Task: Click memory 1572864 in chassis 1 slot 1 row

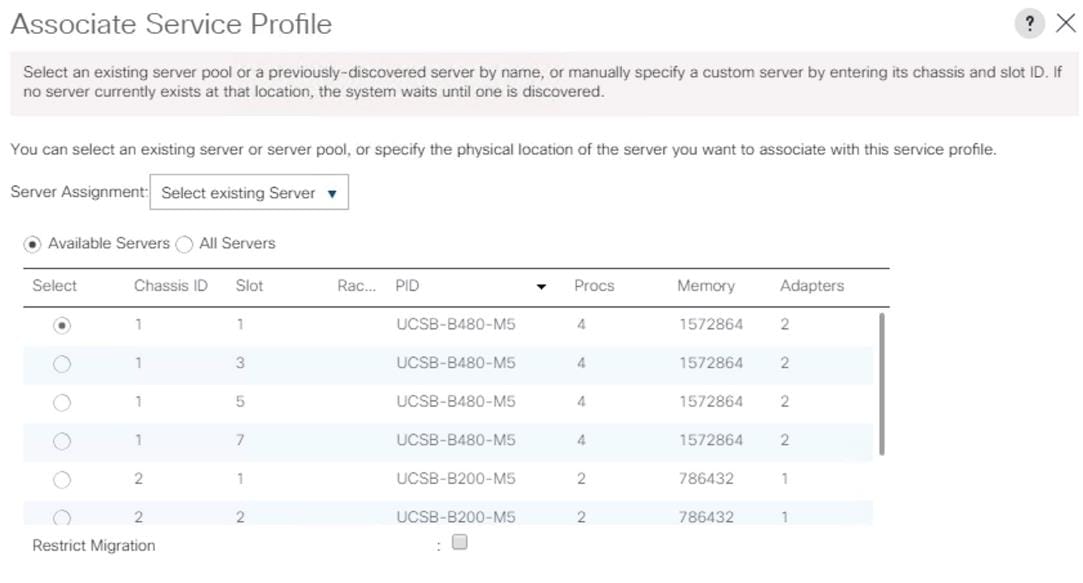Action: [711, 325]
